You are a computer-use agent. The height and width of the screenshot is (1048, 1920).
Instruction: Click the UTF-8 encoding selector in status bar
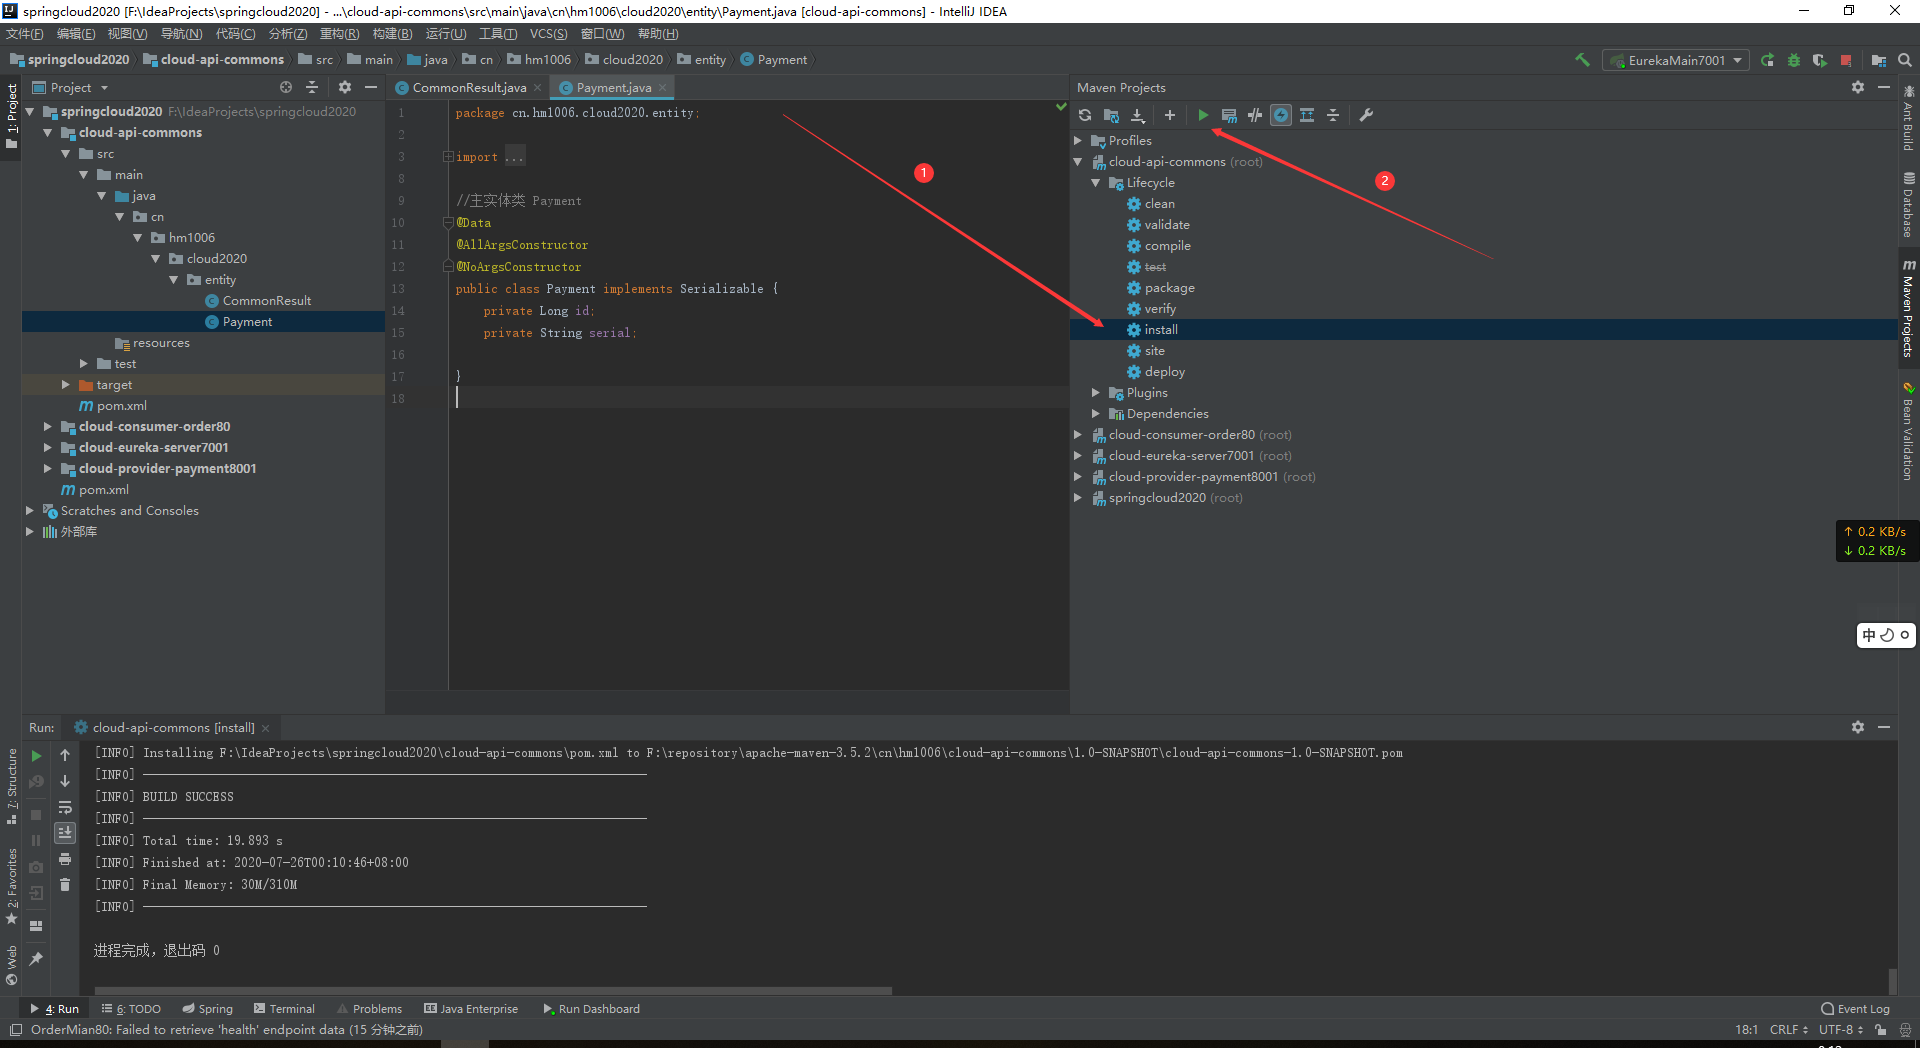(x=1841, y=1029)
